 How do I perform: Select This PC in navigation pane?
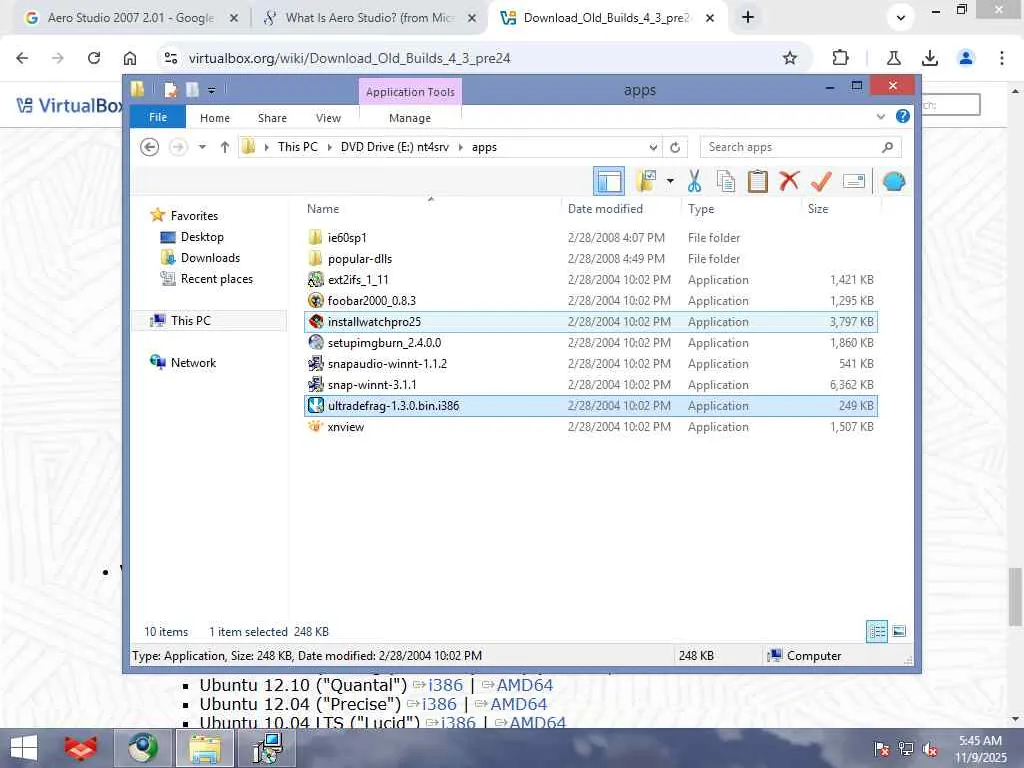pyautogui.click(x=210, y=321)
